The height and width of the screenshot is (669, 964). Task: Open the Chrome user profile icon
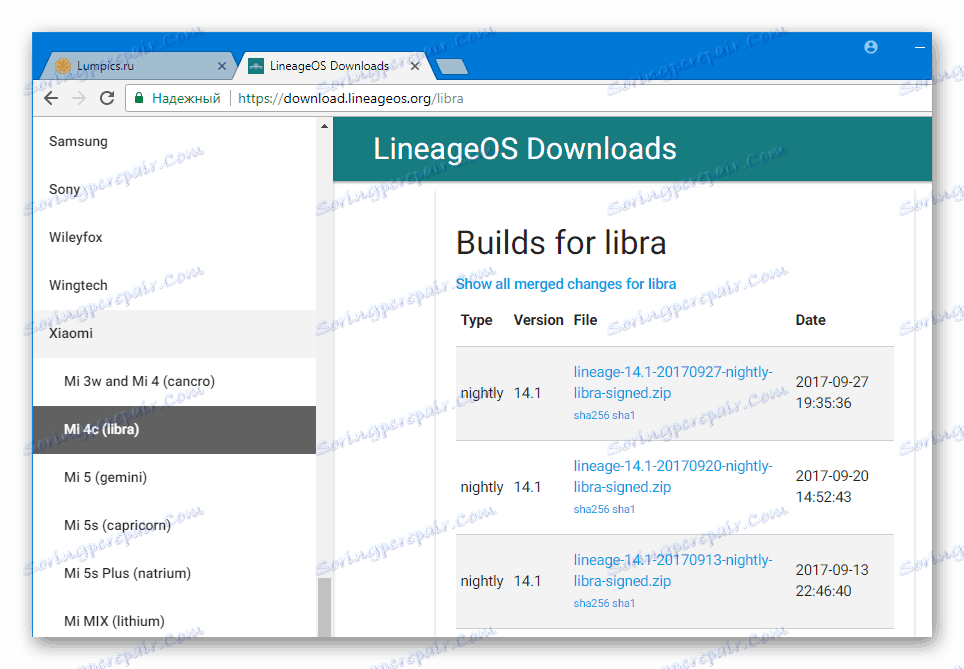point(871,47)
